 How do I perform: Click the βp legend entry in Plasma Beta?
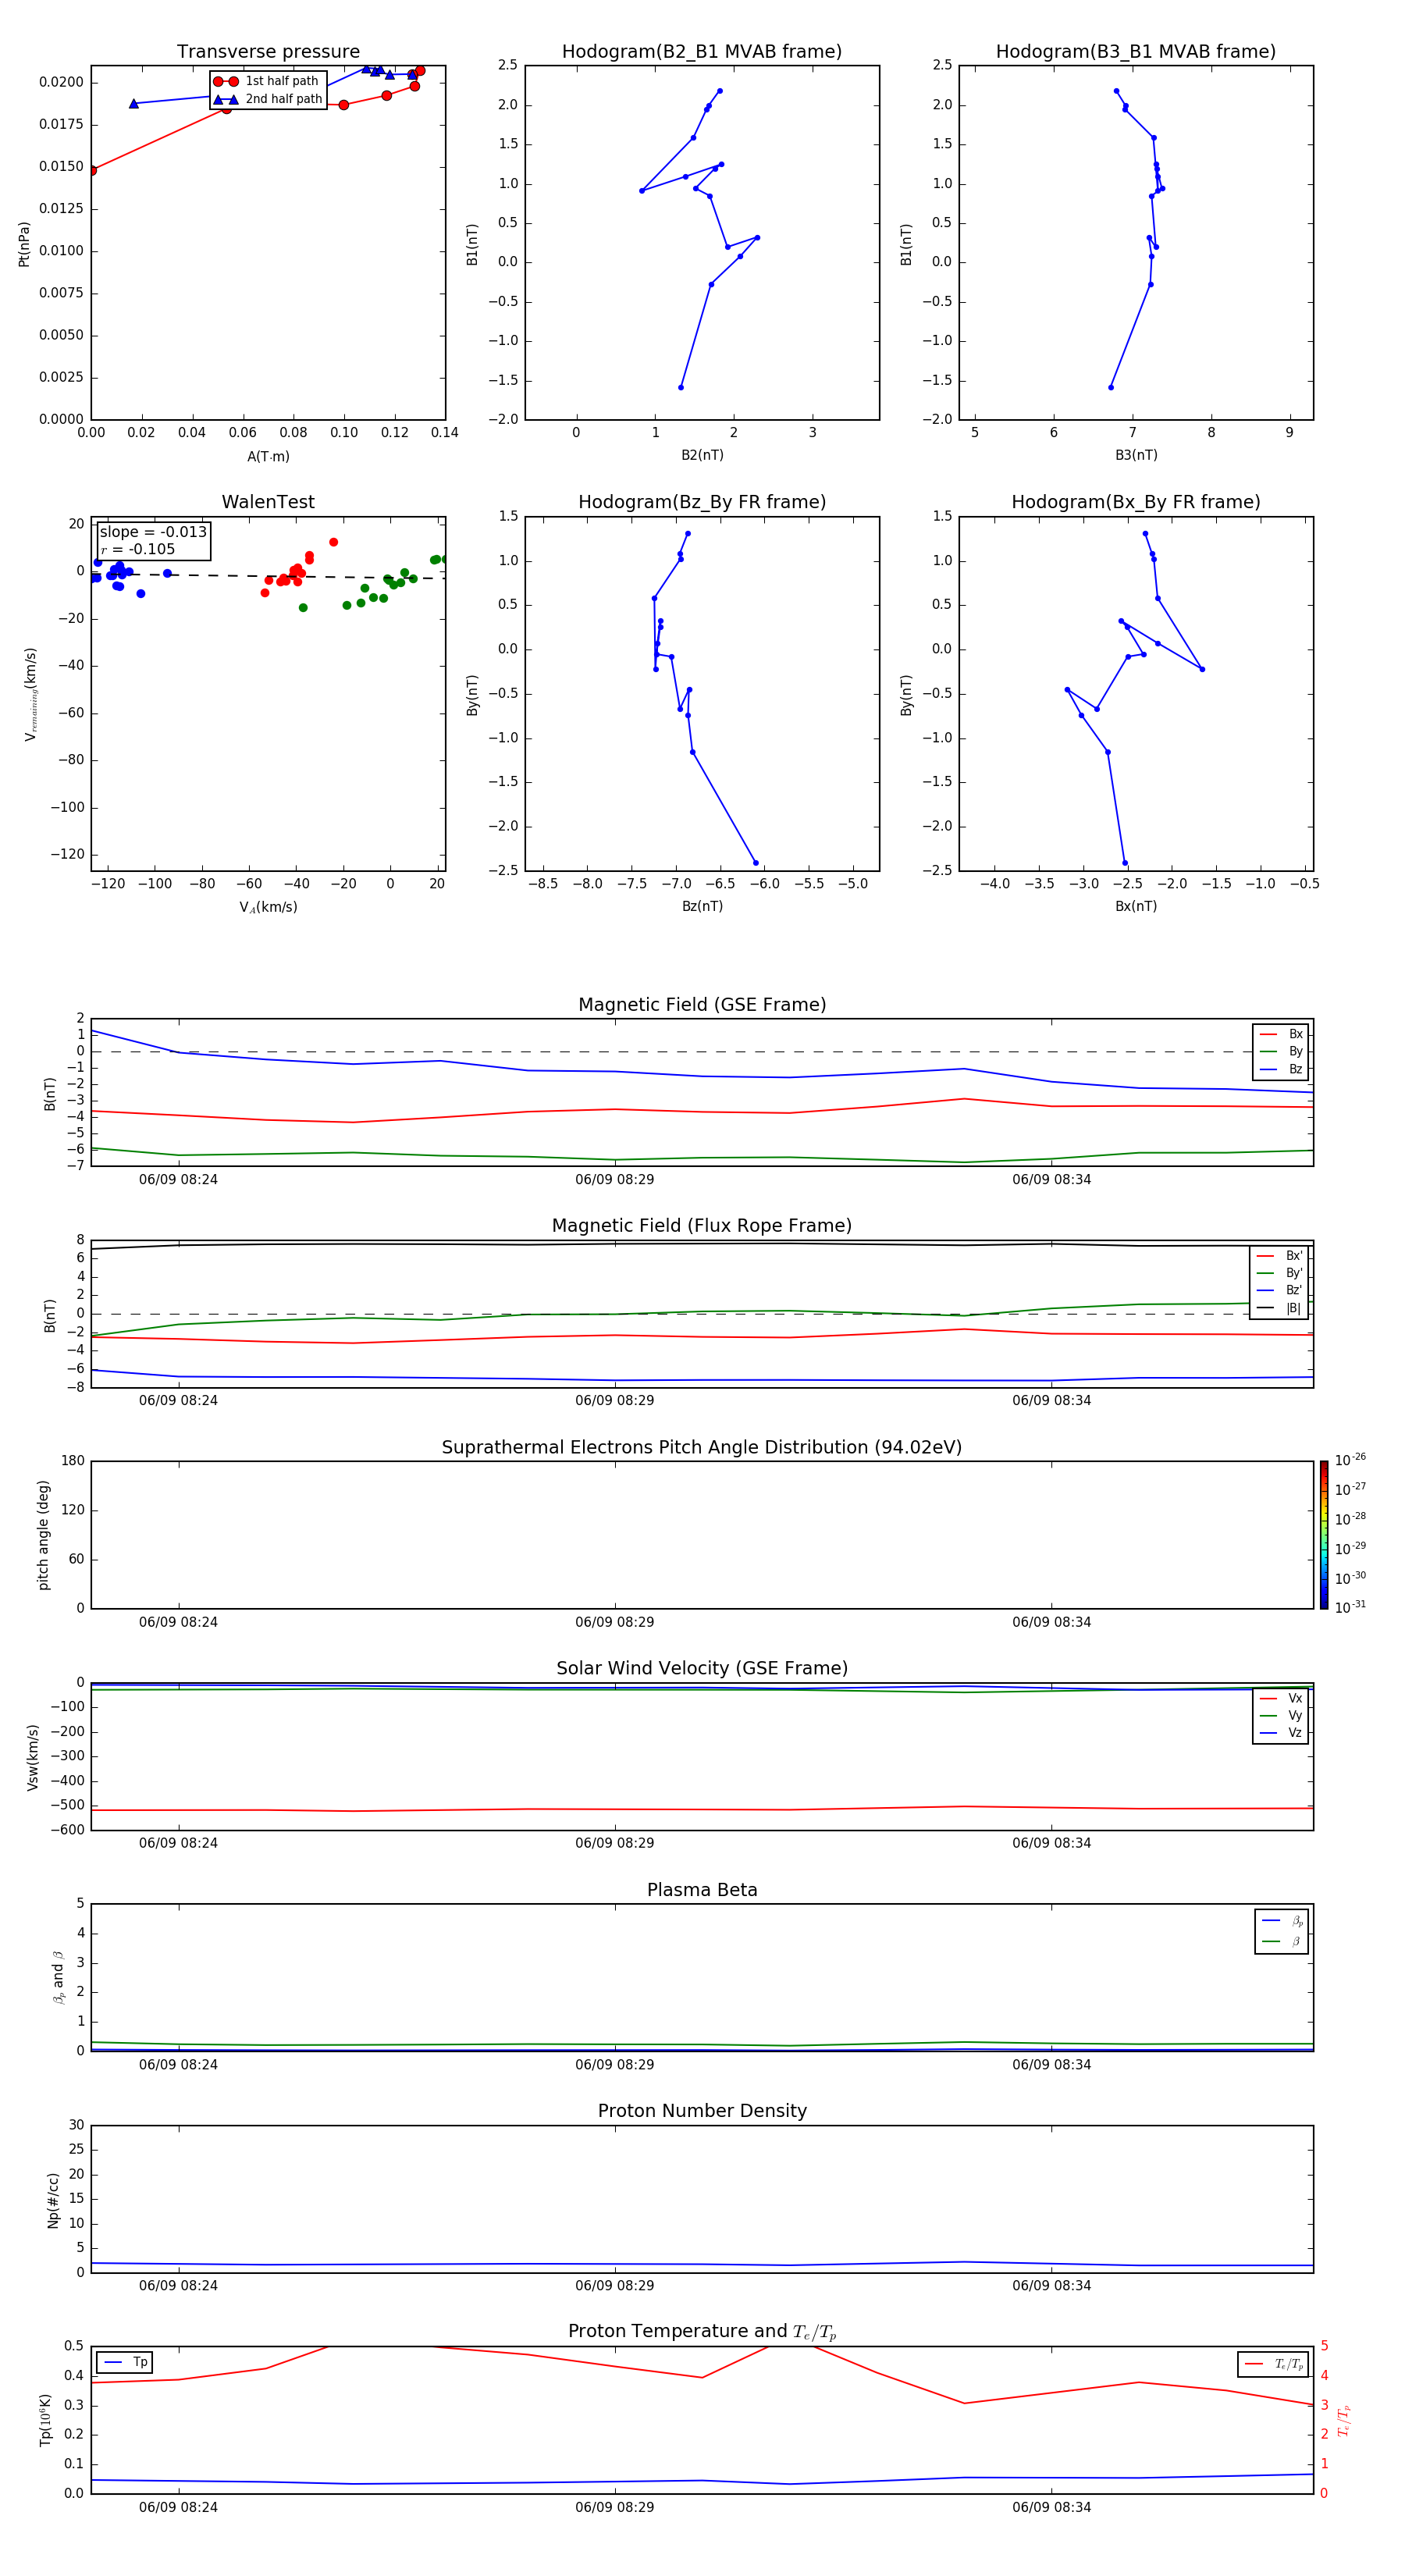coord(1282,1921)
